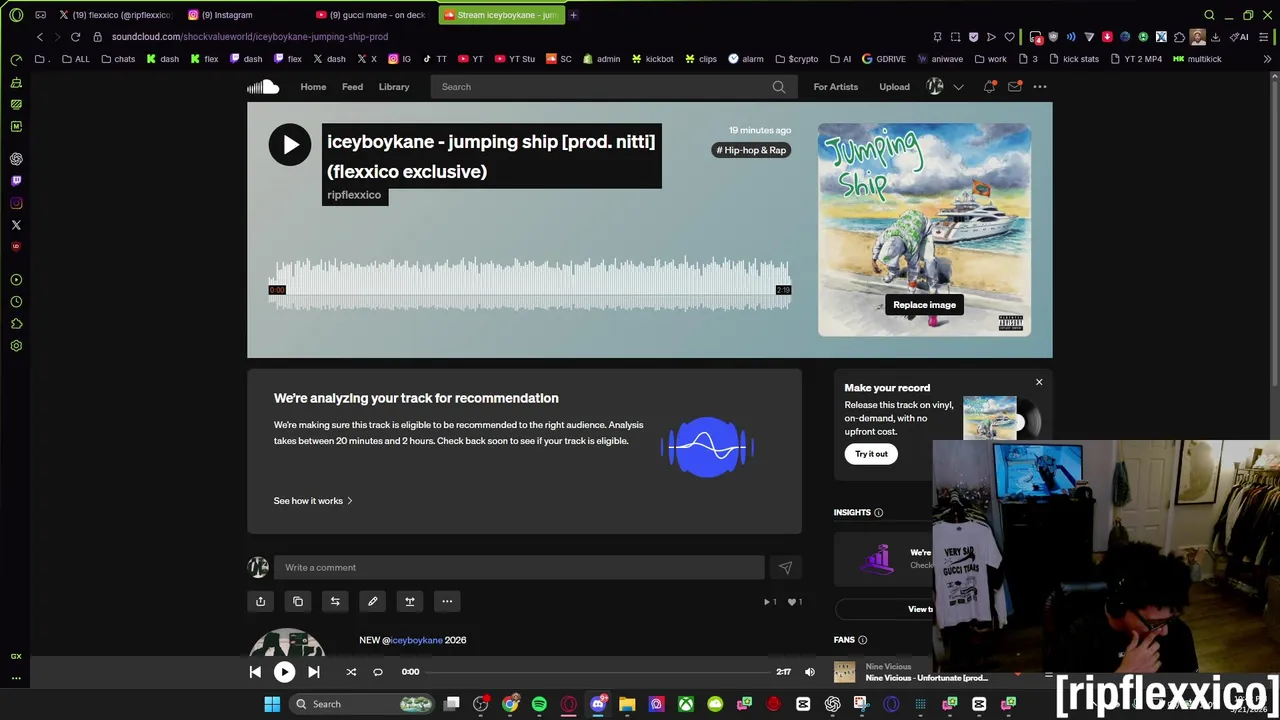The image size is (1280, 720).
Task: Expand the profile avatar dropdown chevron
Action: tap(958, 87)
